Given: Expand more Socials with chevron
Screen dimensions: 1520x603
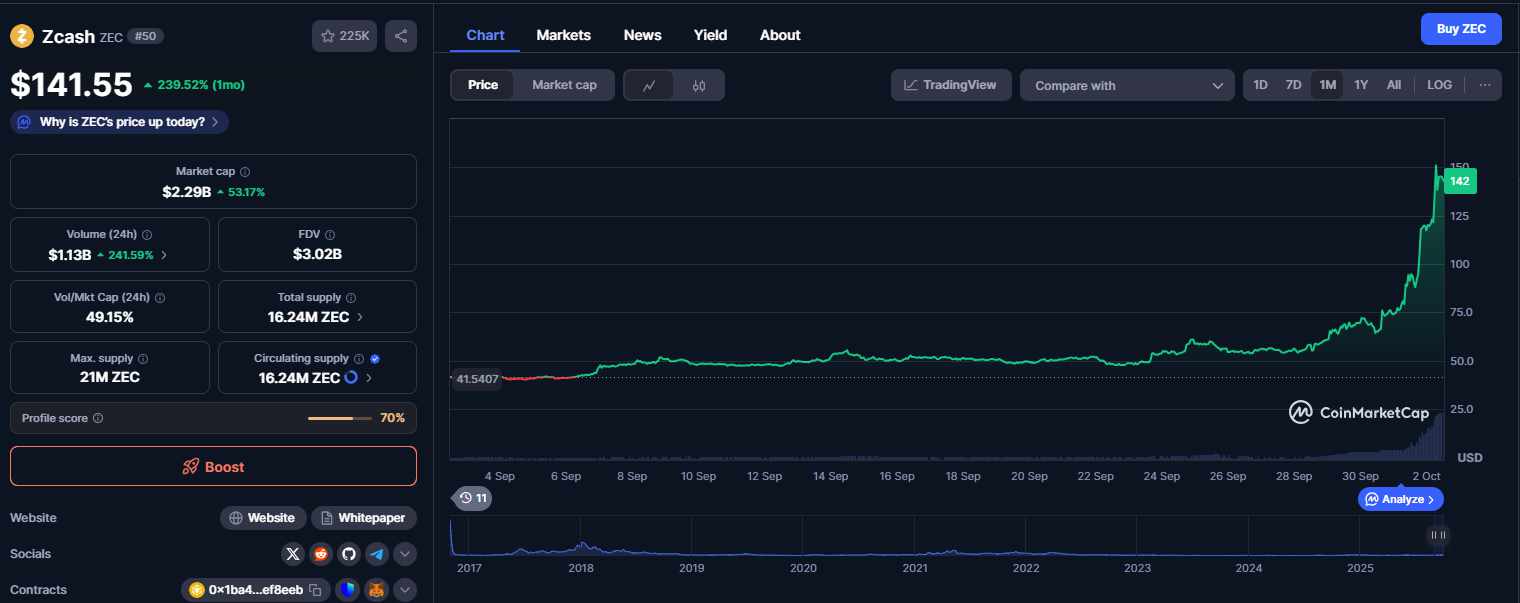Looking at the screenshot, I should tap(405, 553).
